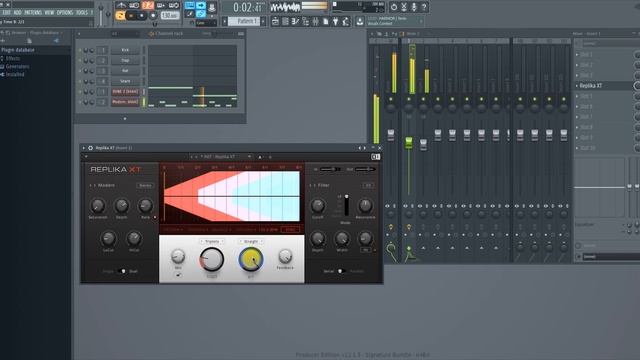Click the Installed item in browser

15,75
